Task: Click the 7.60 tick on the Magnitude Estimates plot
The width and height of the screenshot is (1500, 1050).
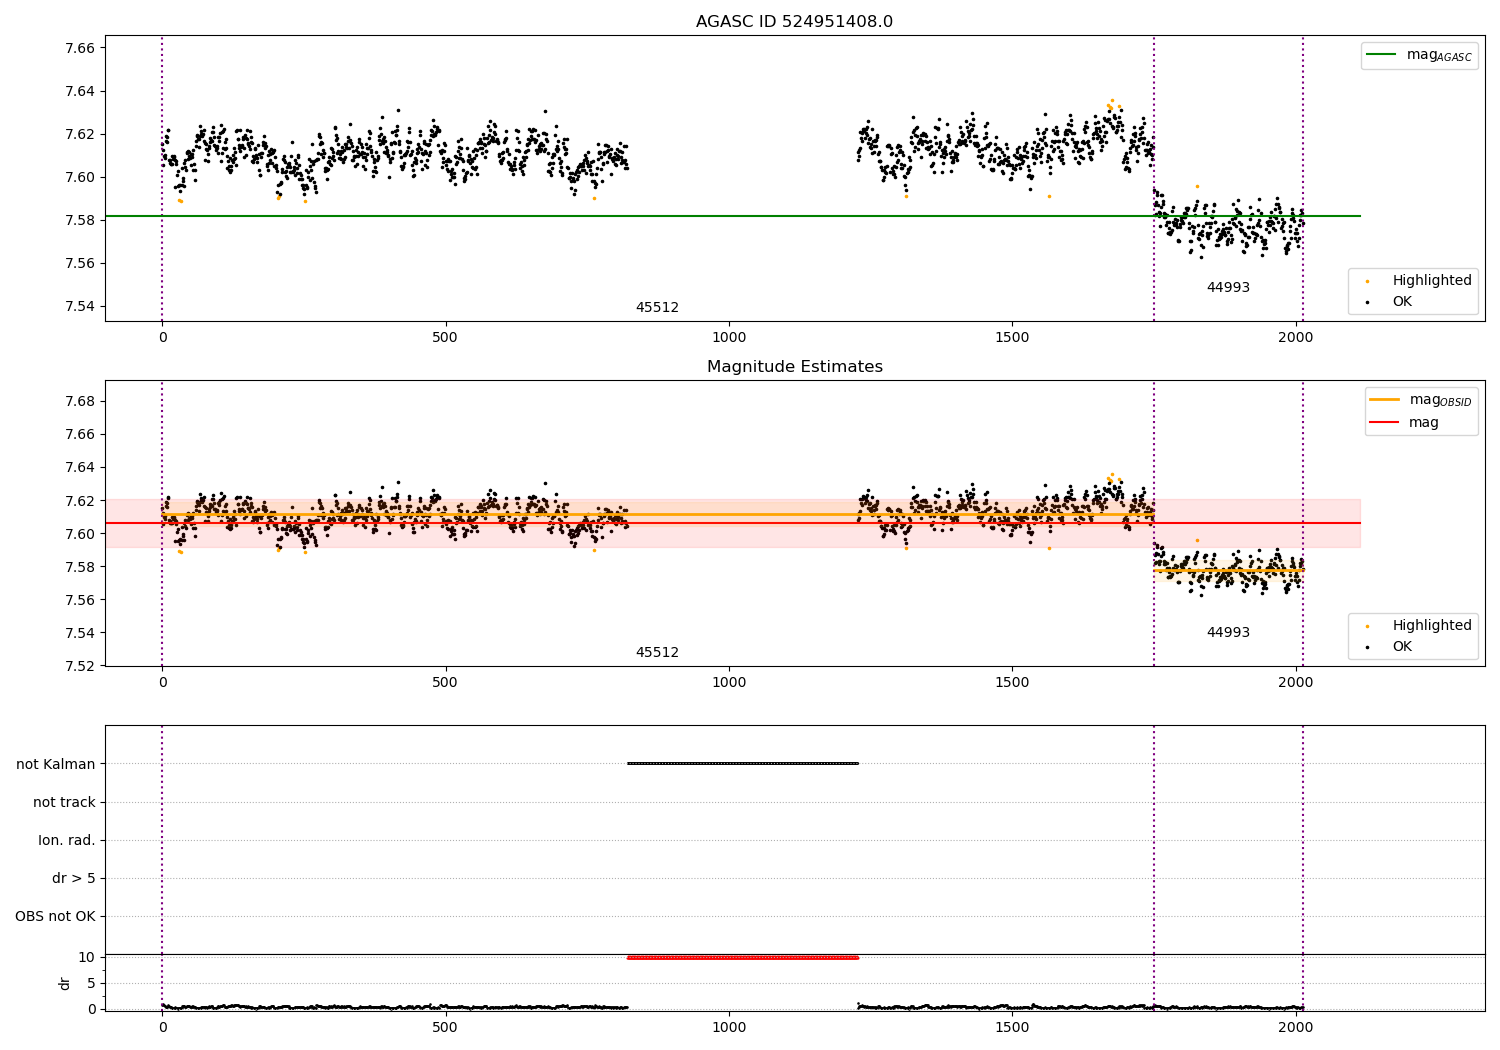Action: click(80, 534)
